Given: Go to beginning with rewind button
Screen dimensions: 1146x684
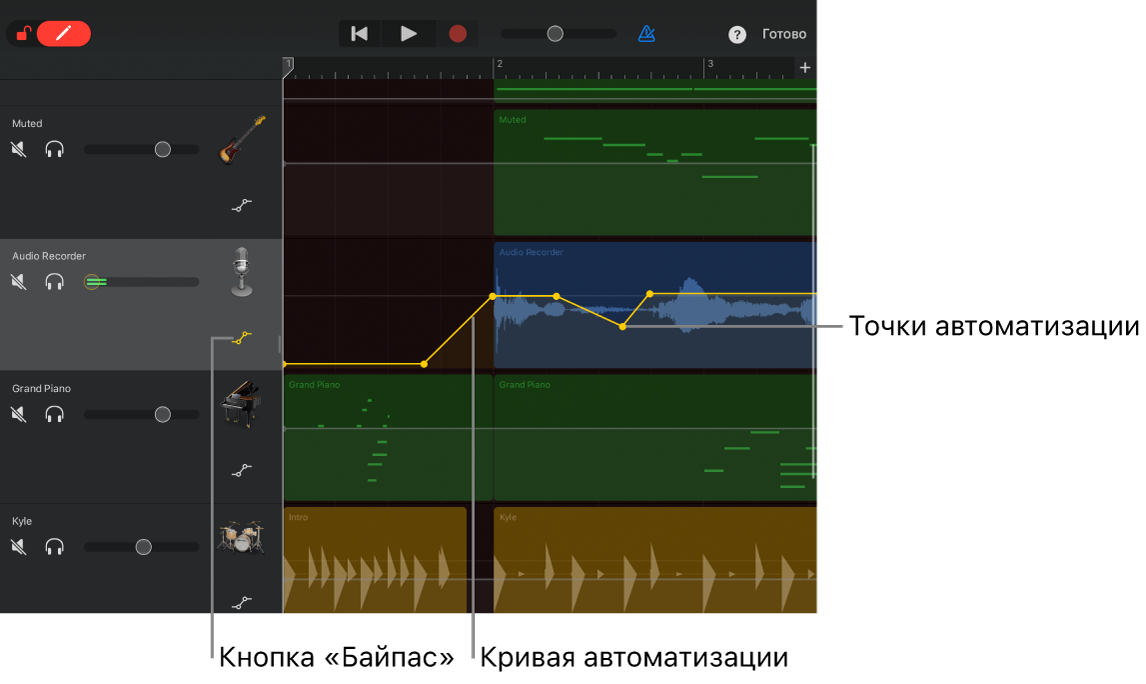Looking at the screenshot, I should pos(359,34).
